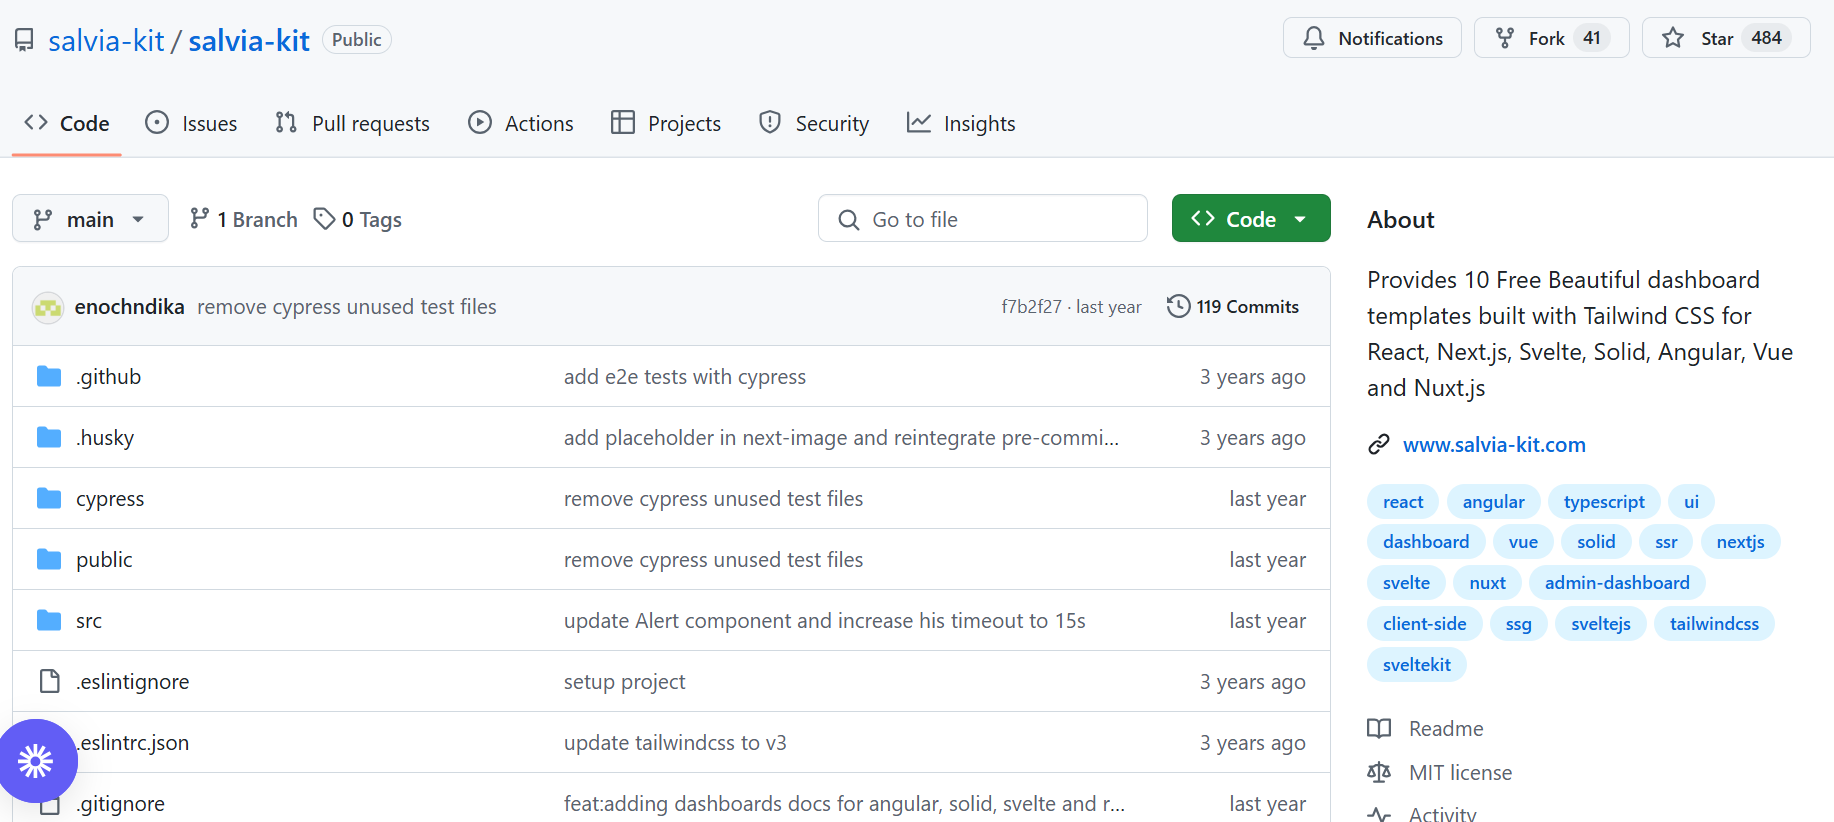
Task: Open the Pull requests tab
Action: (x=352, y=123)
